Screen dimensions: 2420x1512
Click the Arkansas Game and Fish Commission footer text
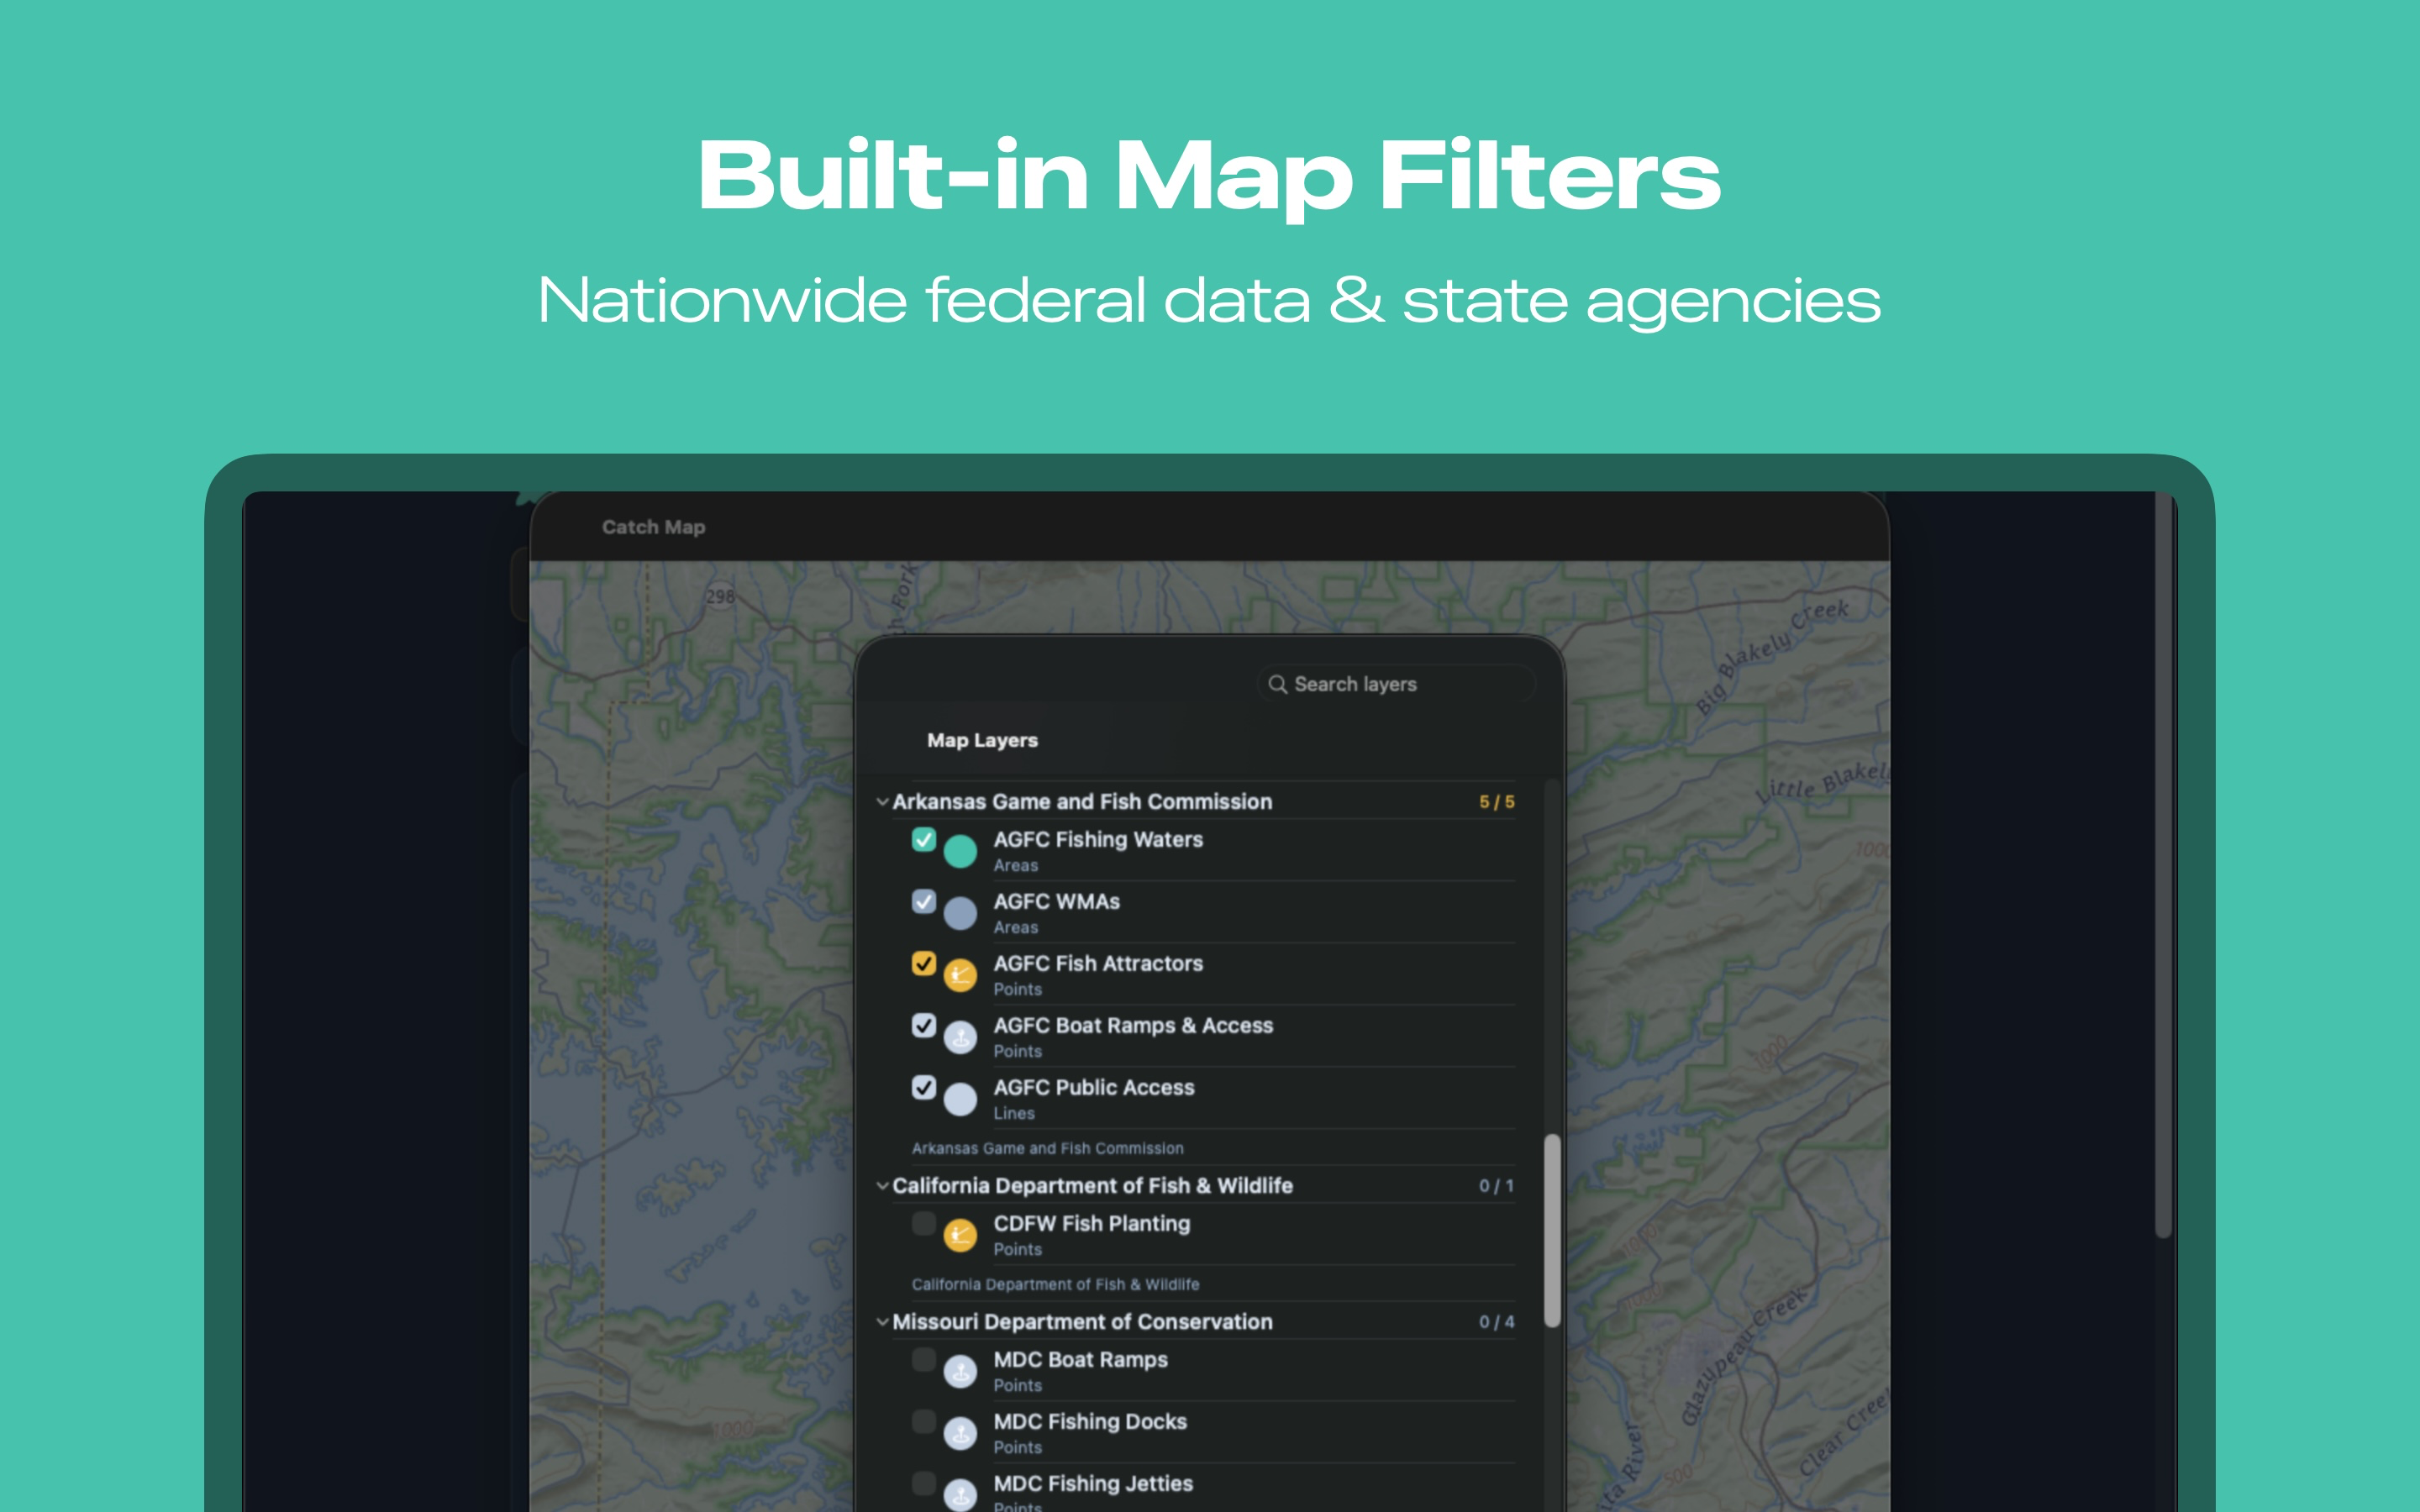point(1047,1148)
